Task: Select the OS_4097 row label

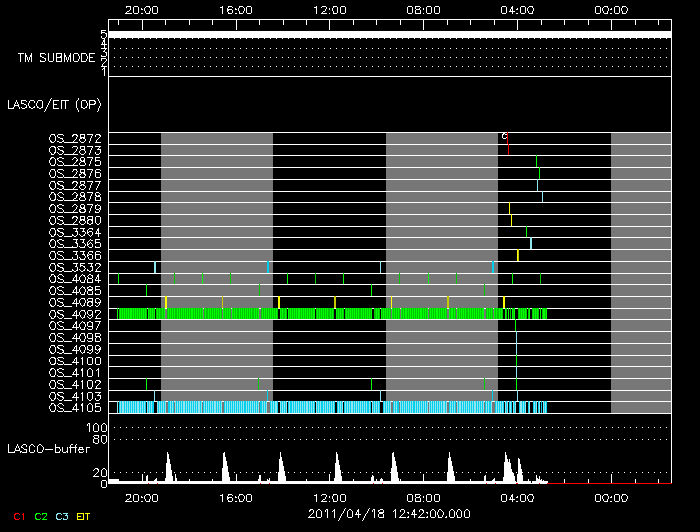Action: pyautogui.click(x=75, y=326)
